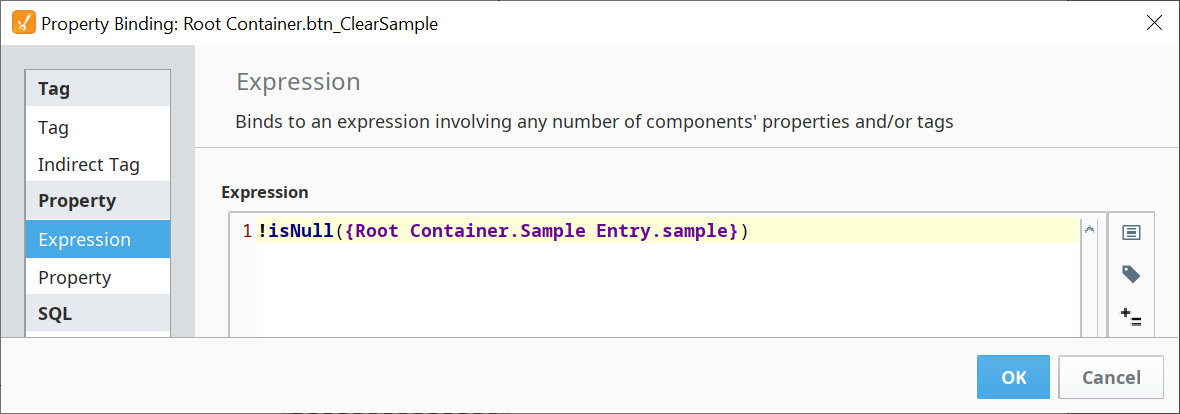Click the bold Tag category header
Viewport: 1180px width, 414px height.
pos(54,88)
